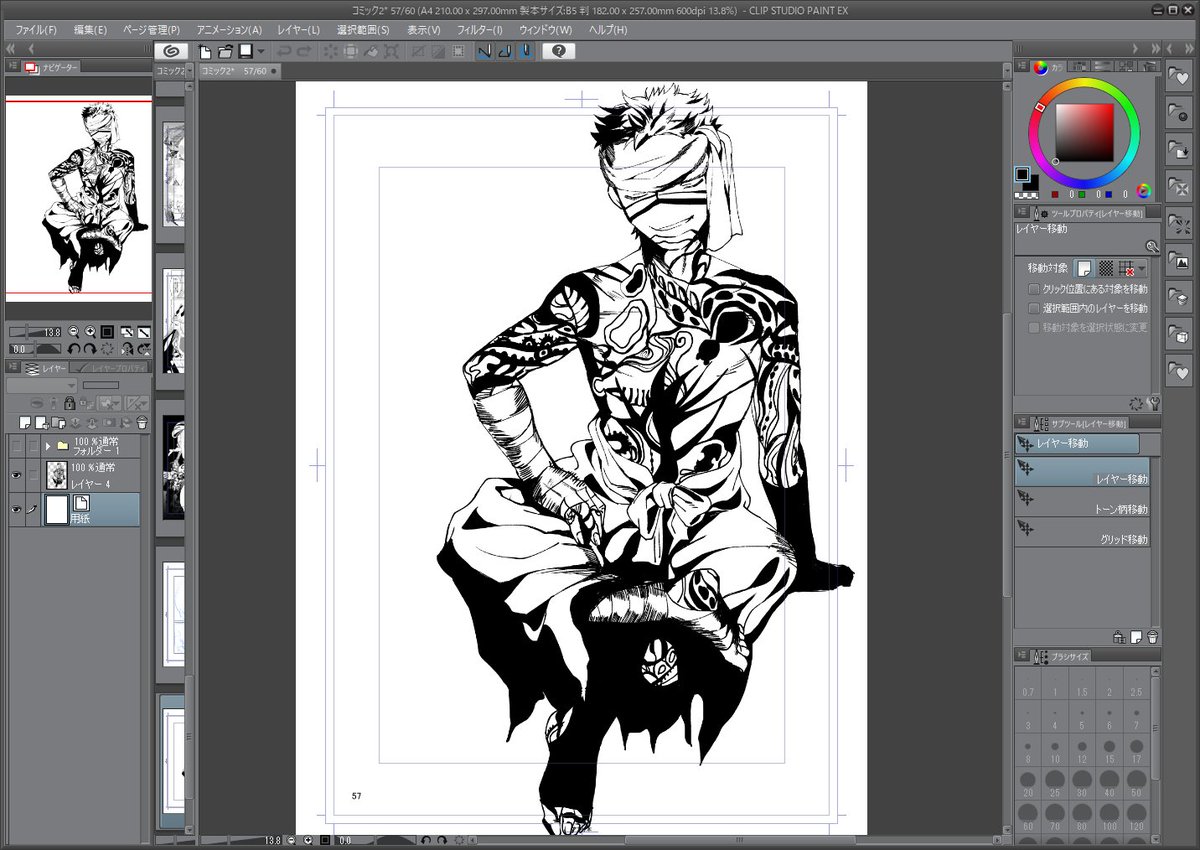Screen dimensions: 1200x850
Task: Toggle snap to special ruler icon
Action: [x=505, y=51]
